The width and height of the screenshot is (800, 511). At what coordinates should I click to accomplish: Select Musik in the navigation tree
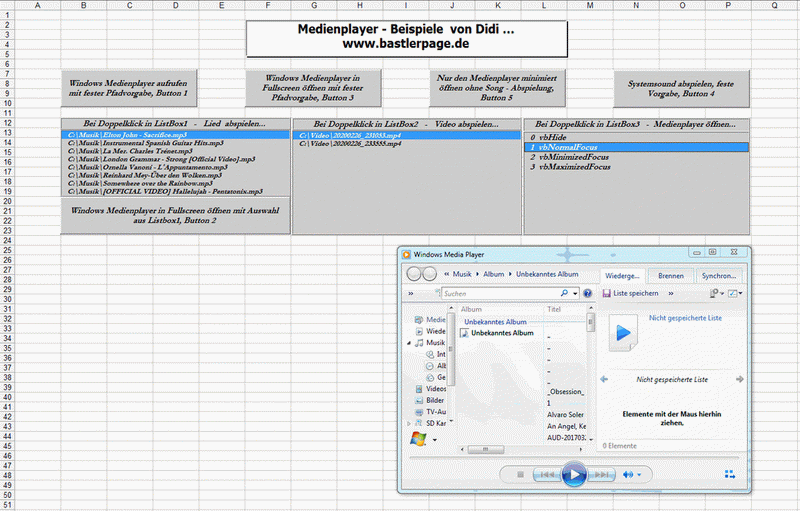point(430,343)
